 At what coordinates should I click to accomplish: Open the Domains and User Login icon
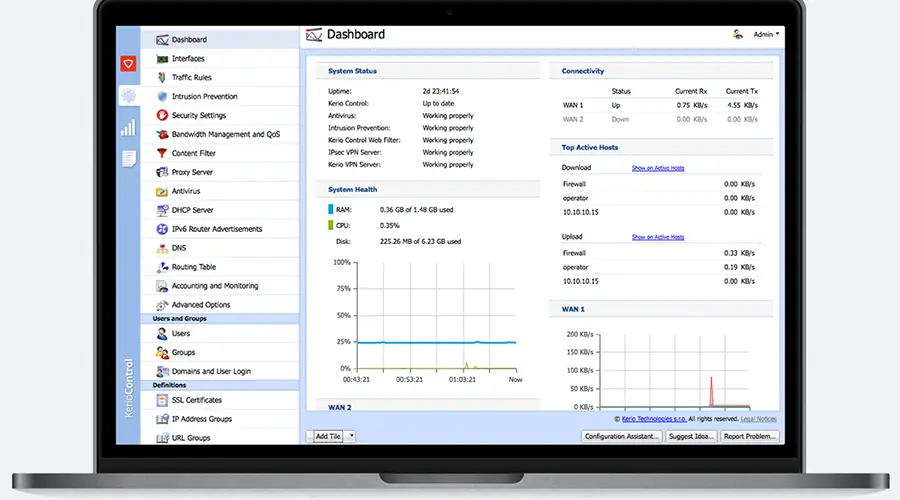[x=162, y=371]
